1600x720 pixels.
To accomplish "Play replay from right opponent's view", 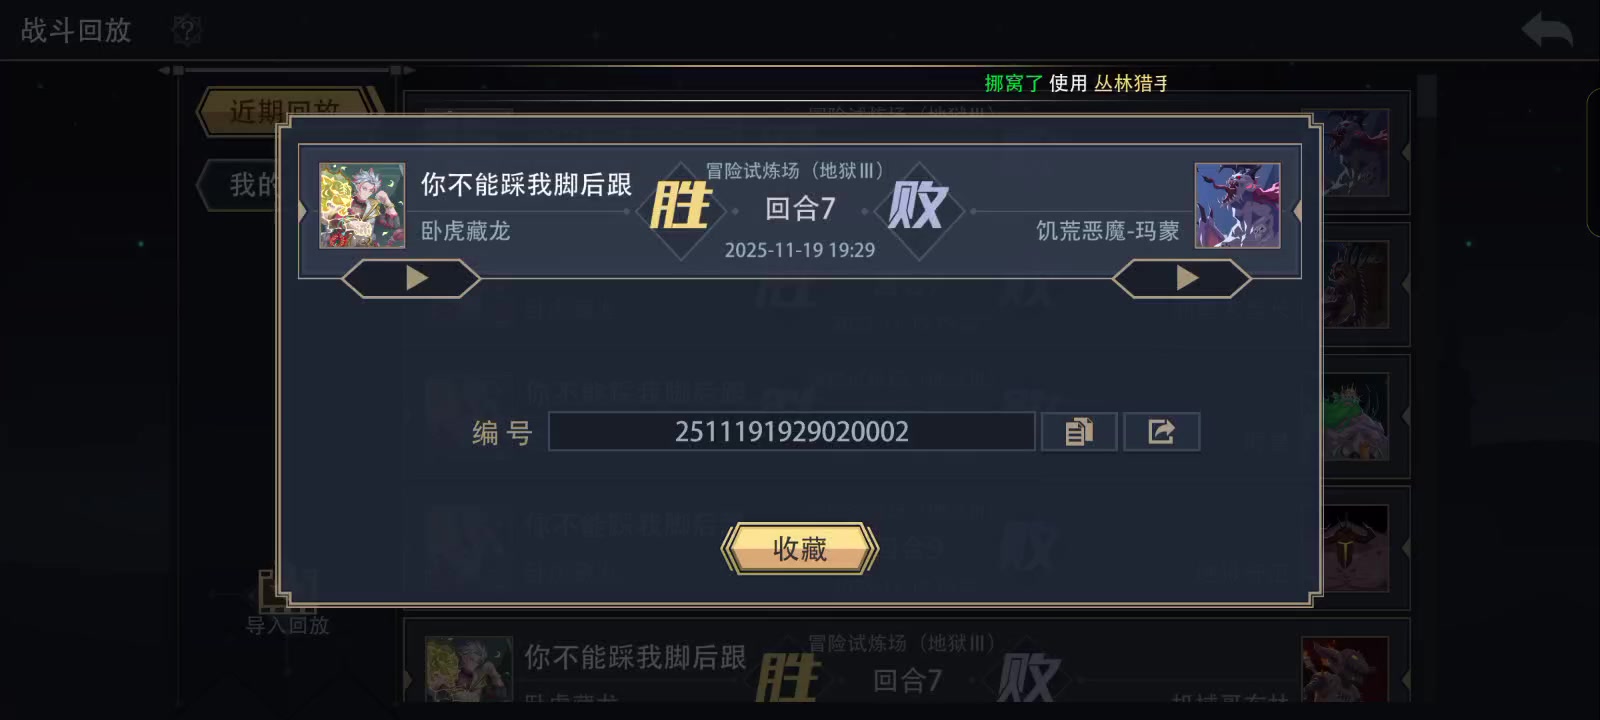I will 1182,278.
